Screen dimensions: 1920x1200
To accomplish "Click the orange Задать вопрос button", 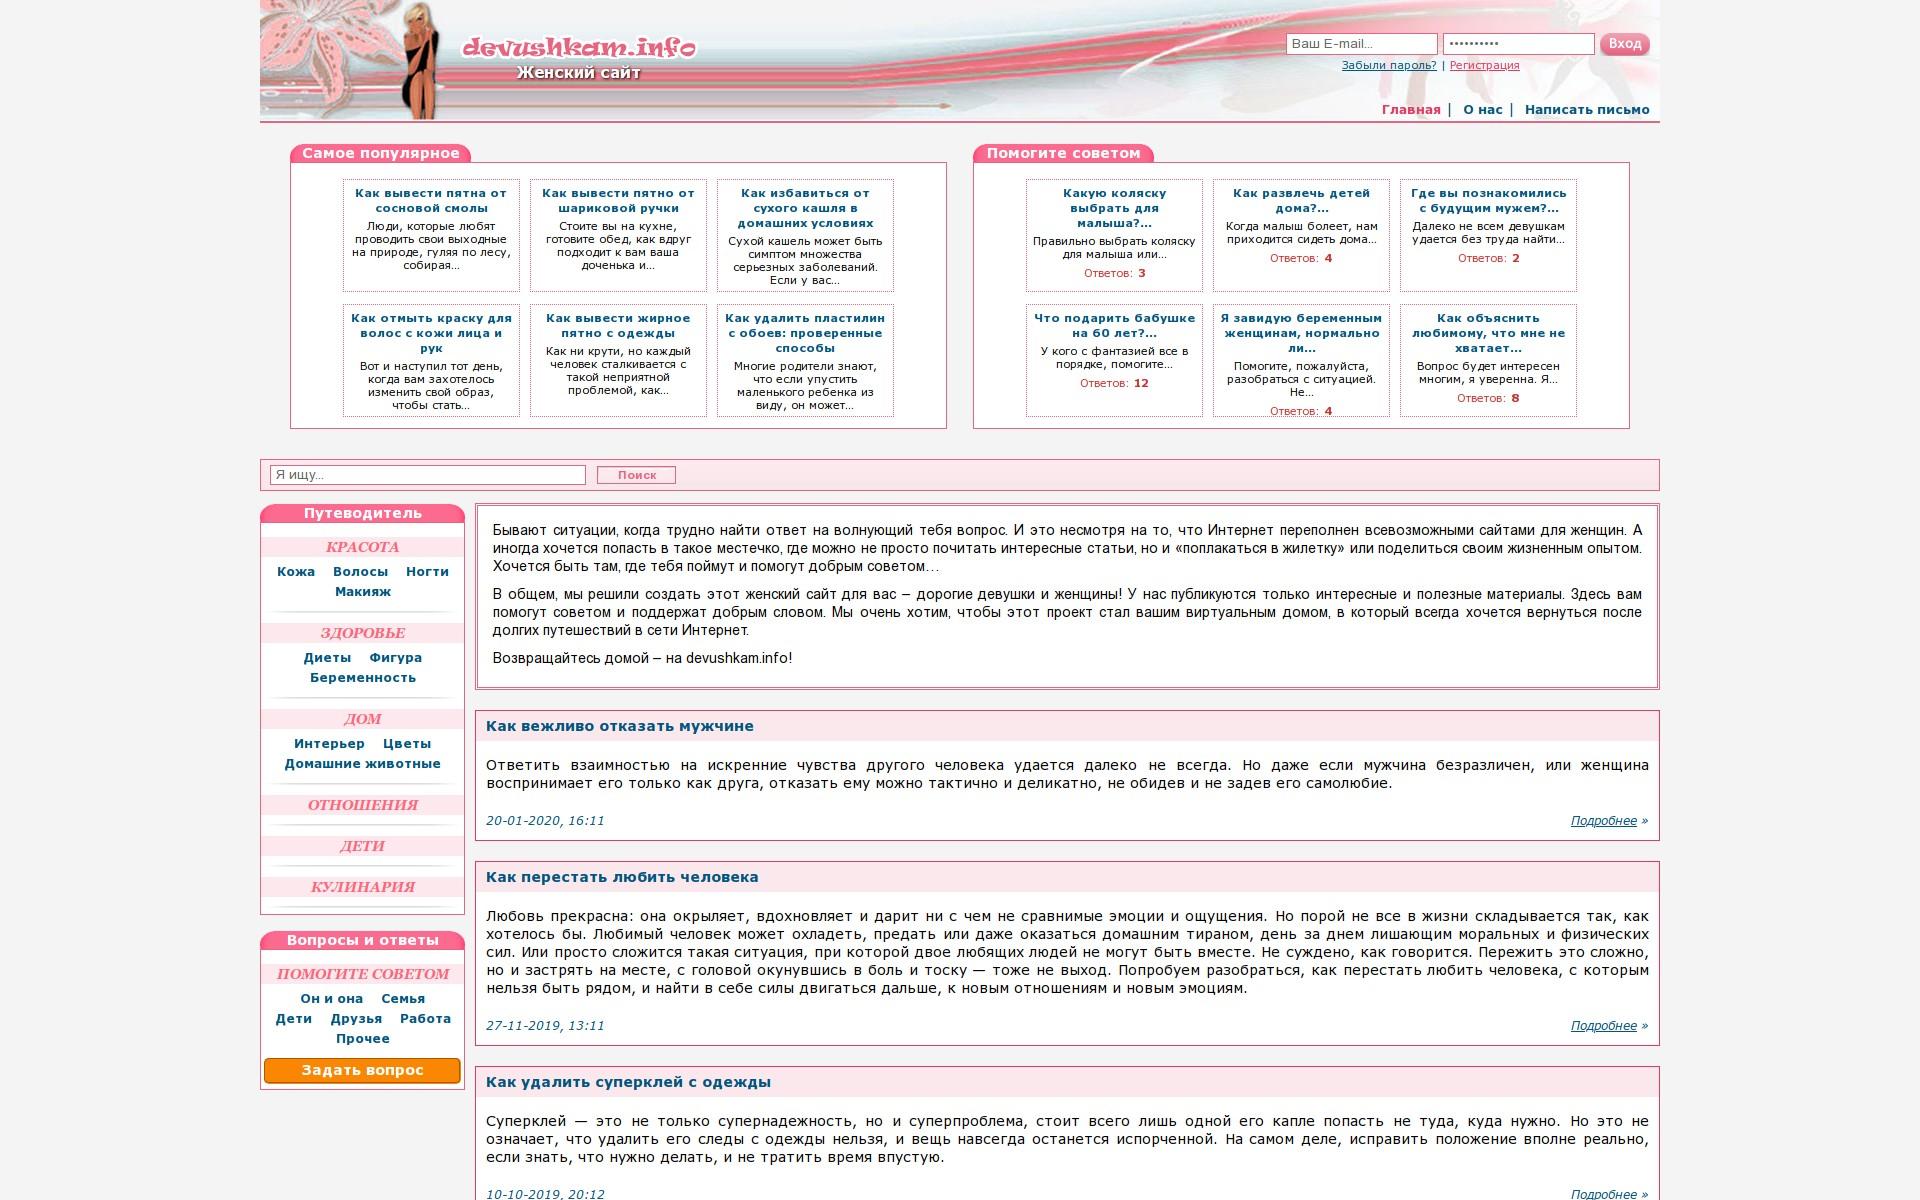I will point(362,1070).
